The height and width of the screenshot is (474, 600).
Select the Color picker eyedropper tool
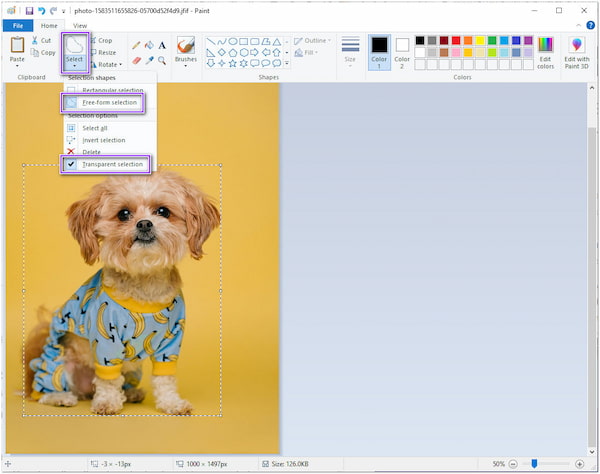pos(149,60)
